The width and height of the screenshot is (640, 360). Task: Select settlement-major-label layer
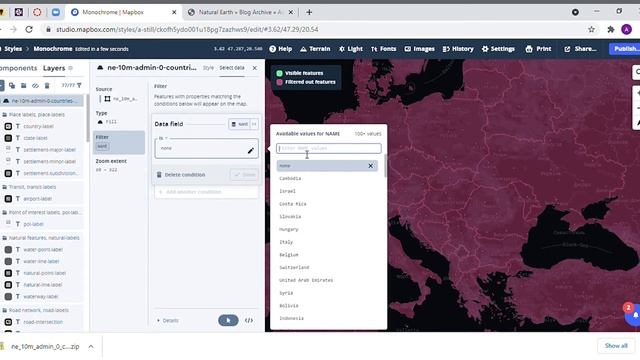(49, 150)
